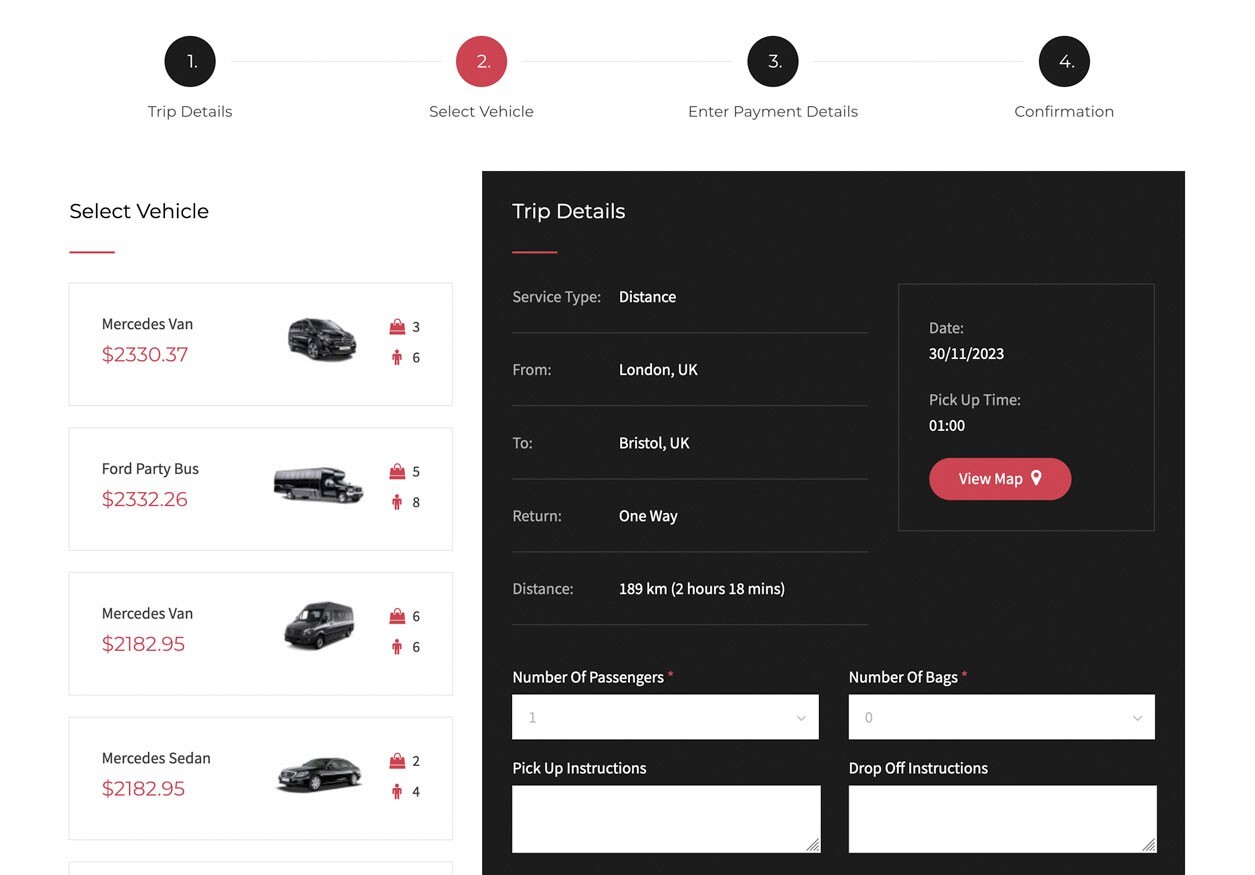Image resolution: width=1255 pixels, height=875 pixels.
Task: Click the Service Type value Distance
Action: [647, 297]
